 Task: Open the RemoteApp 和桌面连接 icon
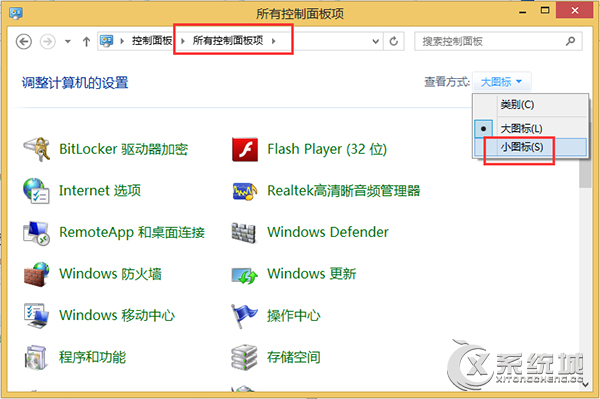click(36, 233)
